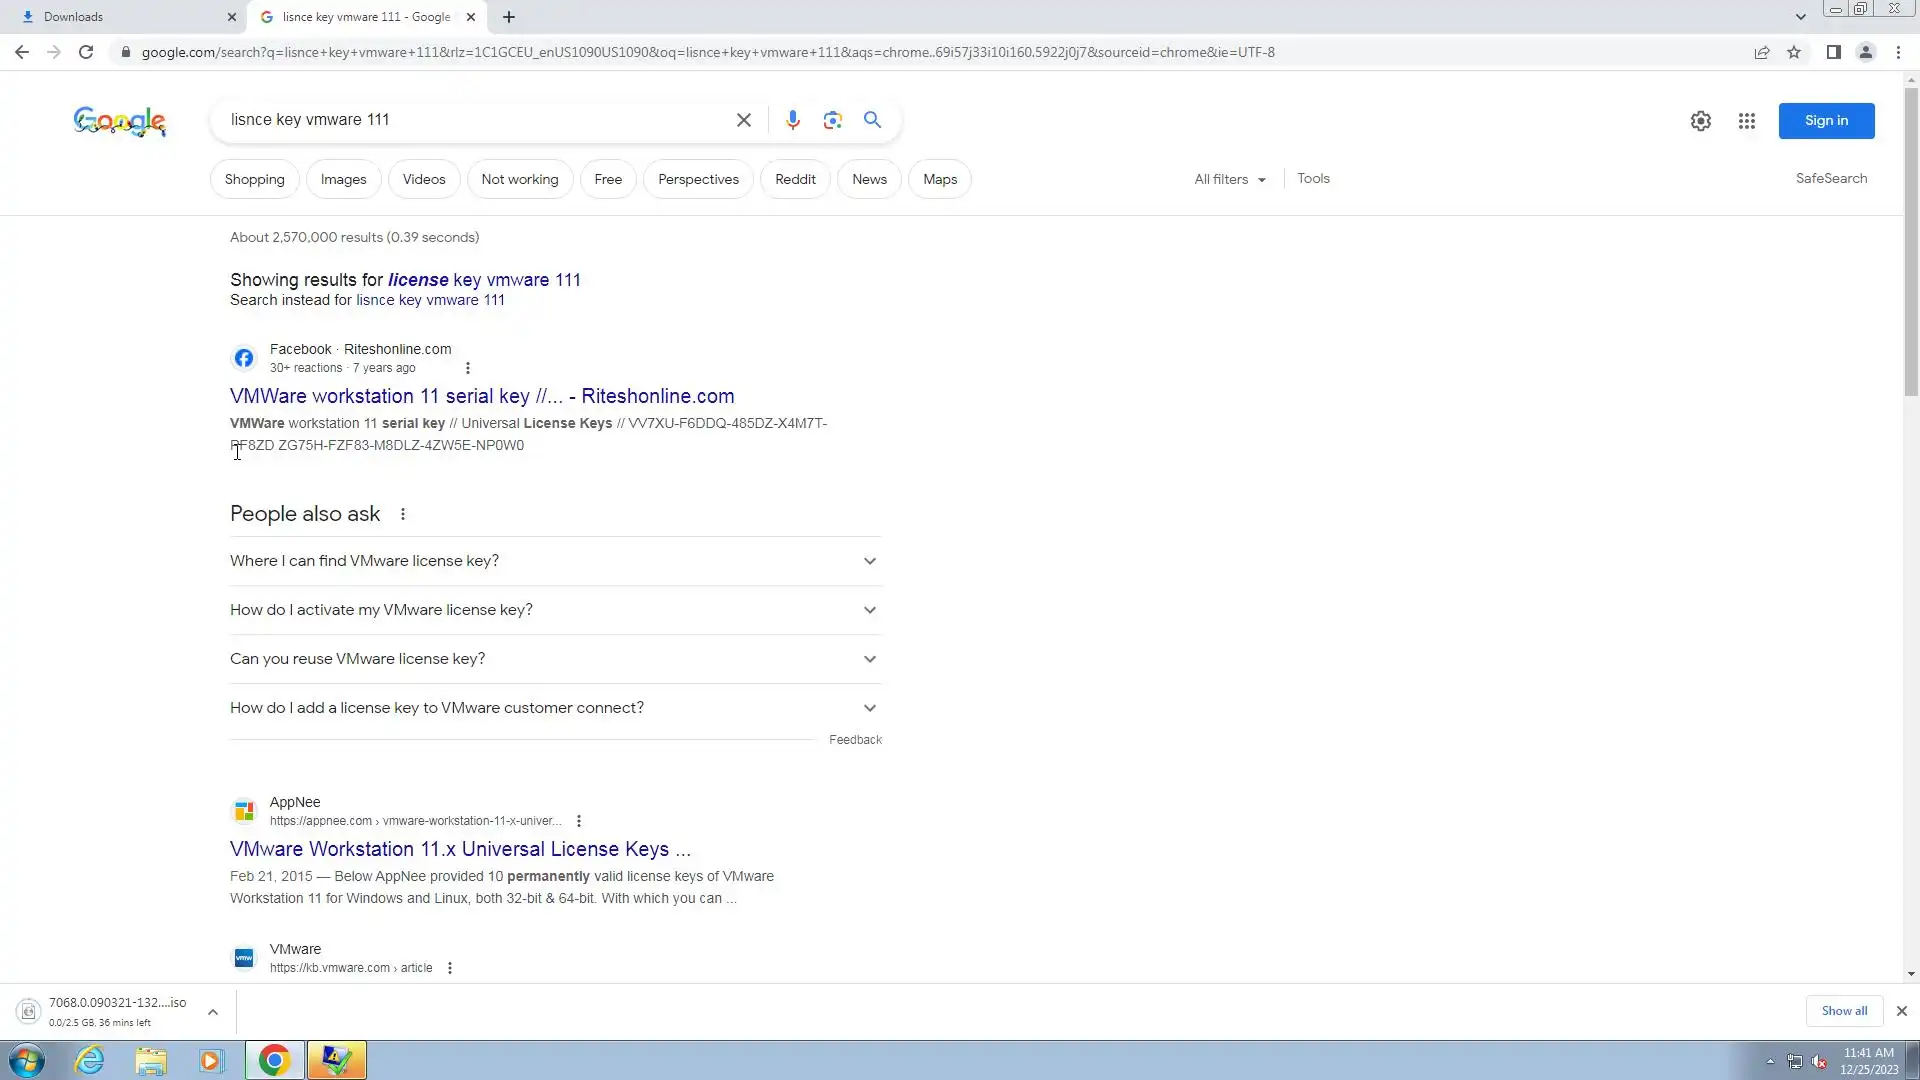
Task: Clear the search box text
Action: 743,120
